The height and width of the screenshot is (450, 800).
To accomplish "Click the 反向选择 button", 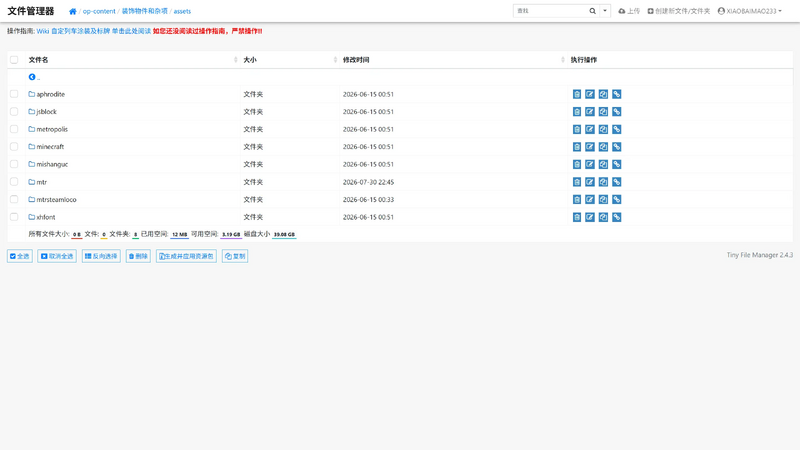I will 101,256.
